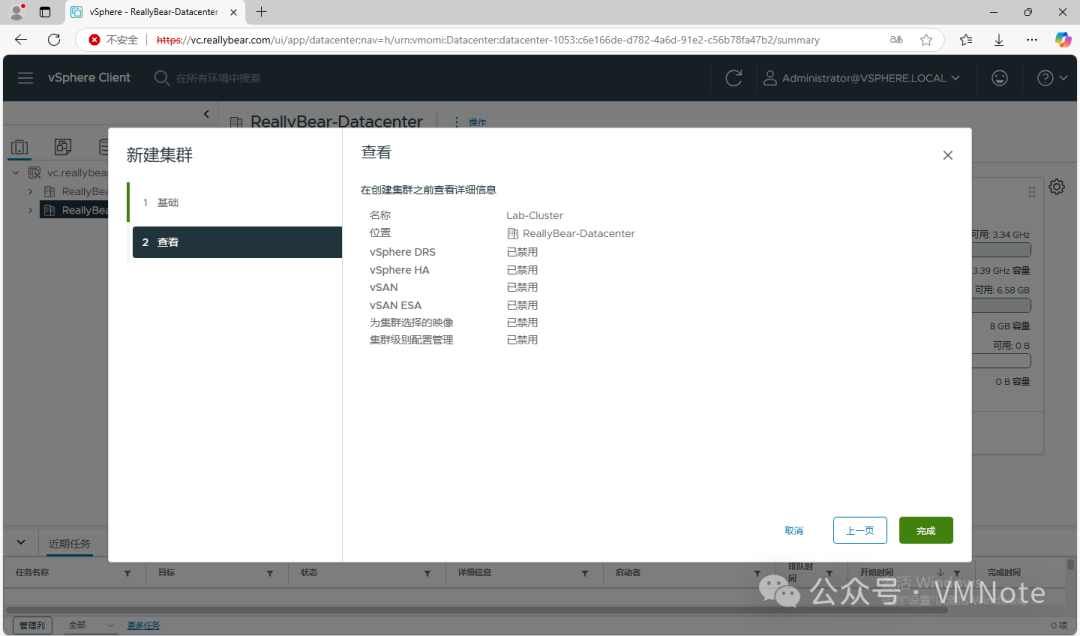
Task: Collapse the navigation sidebar with the chevron
Action: click(x=206, y=114)
